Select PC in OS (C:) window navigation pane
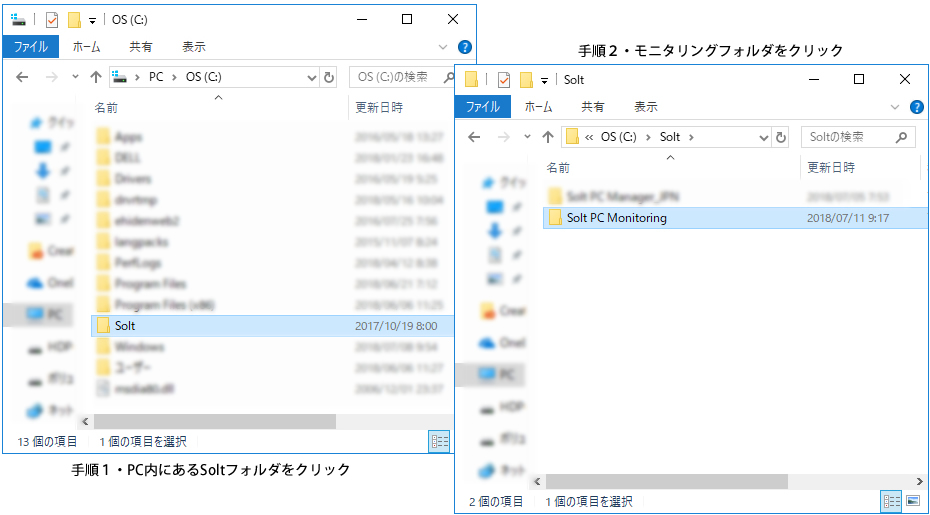This screenshot has width=930, height=515. tap(46, 314)
